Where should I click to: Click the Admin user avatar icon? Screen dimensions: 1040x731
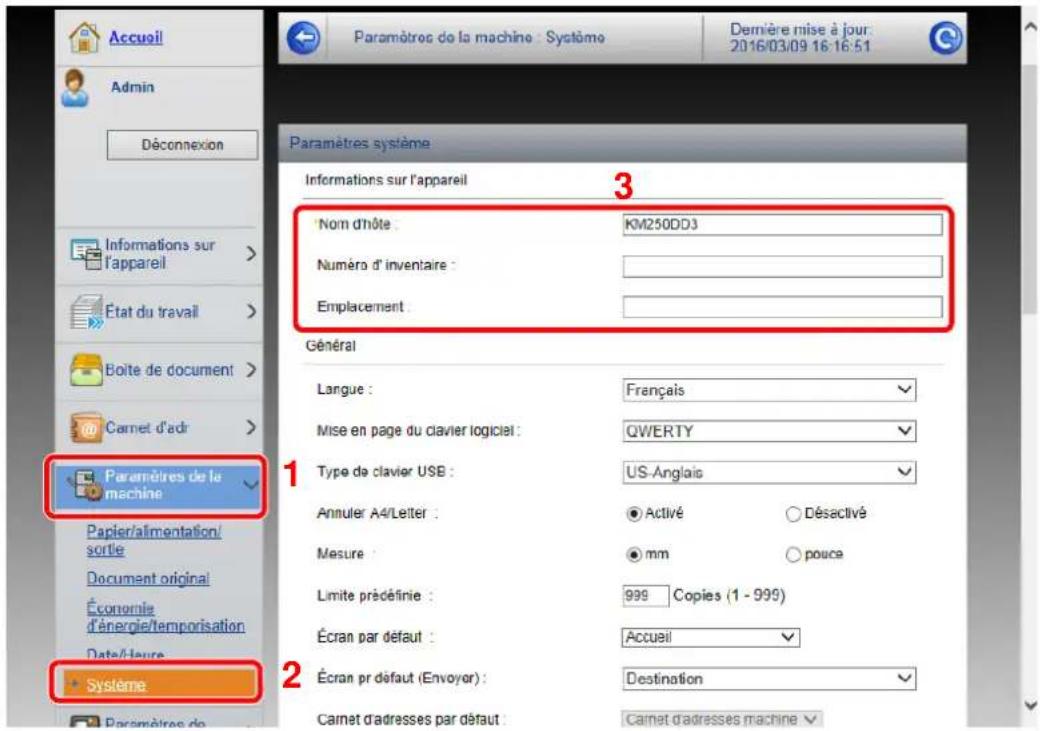74,88
